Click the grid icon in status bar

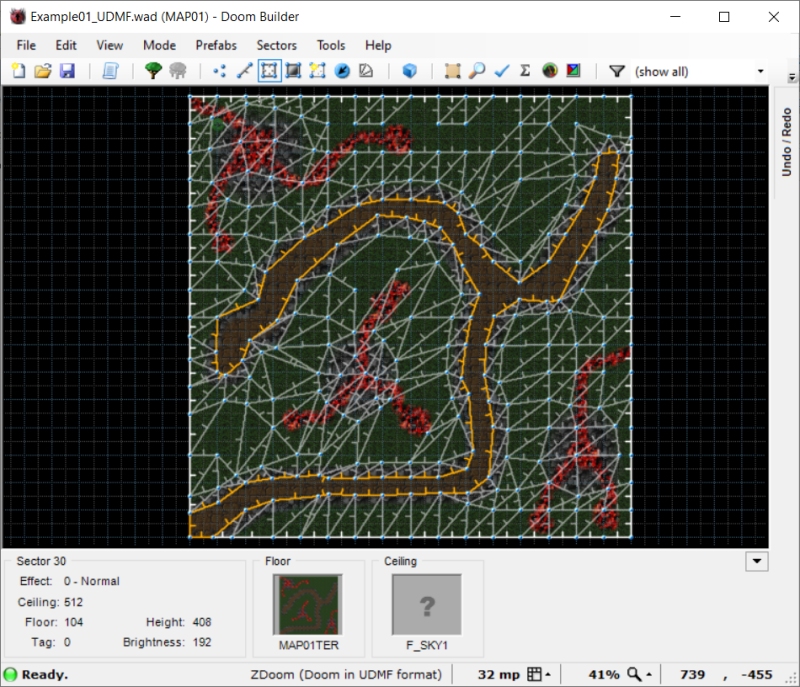(534, 674)
